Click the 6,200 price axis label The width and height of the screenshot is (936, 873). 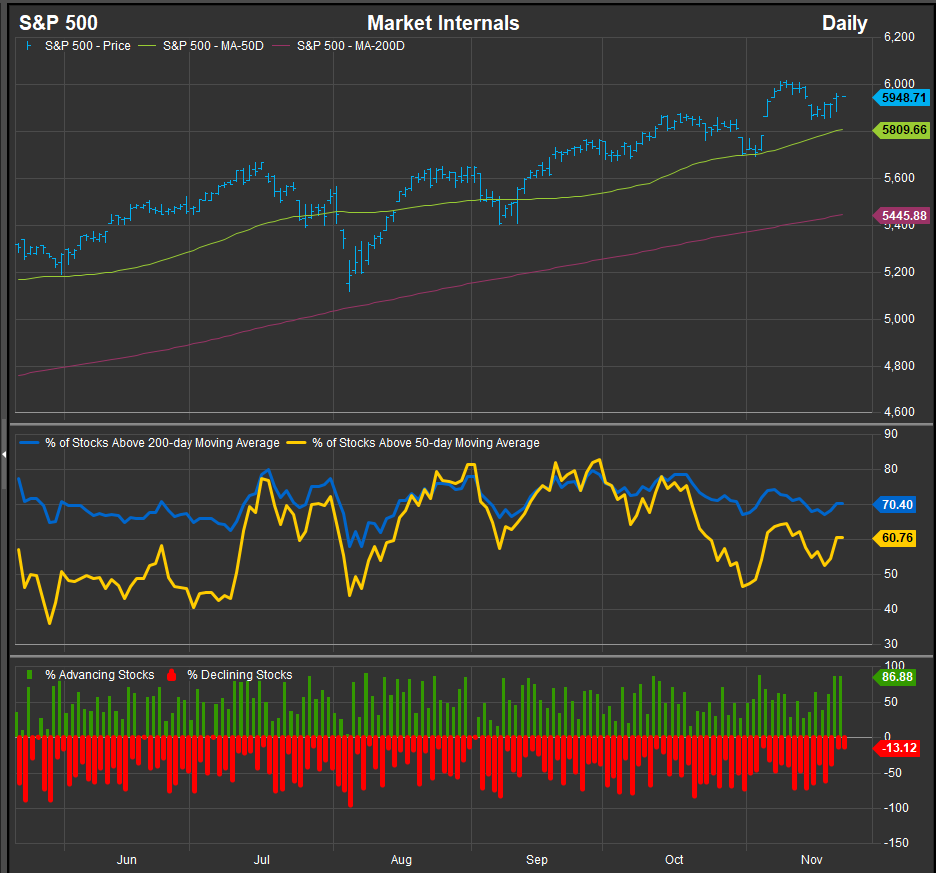point(899,37)
